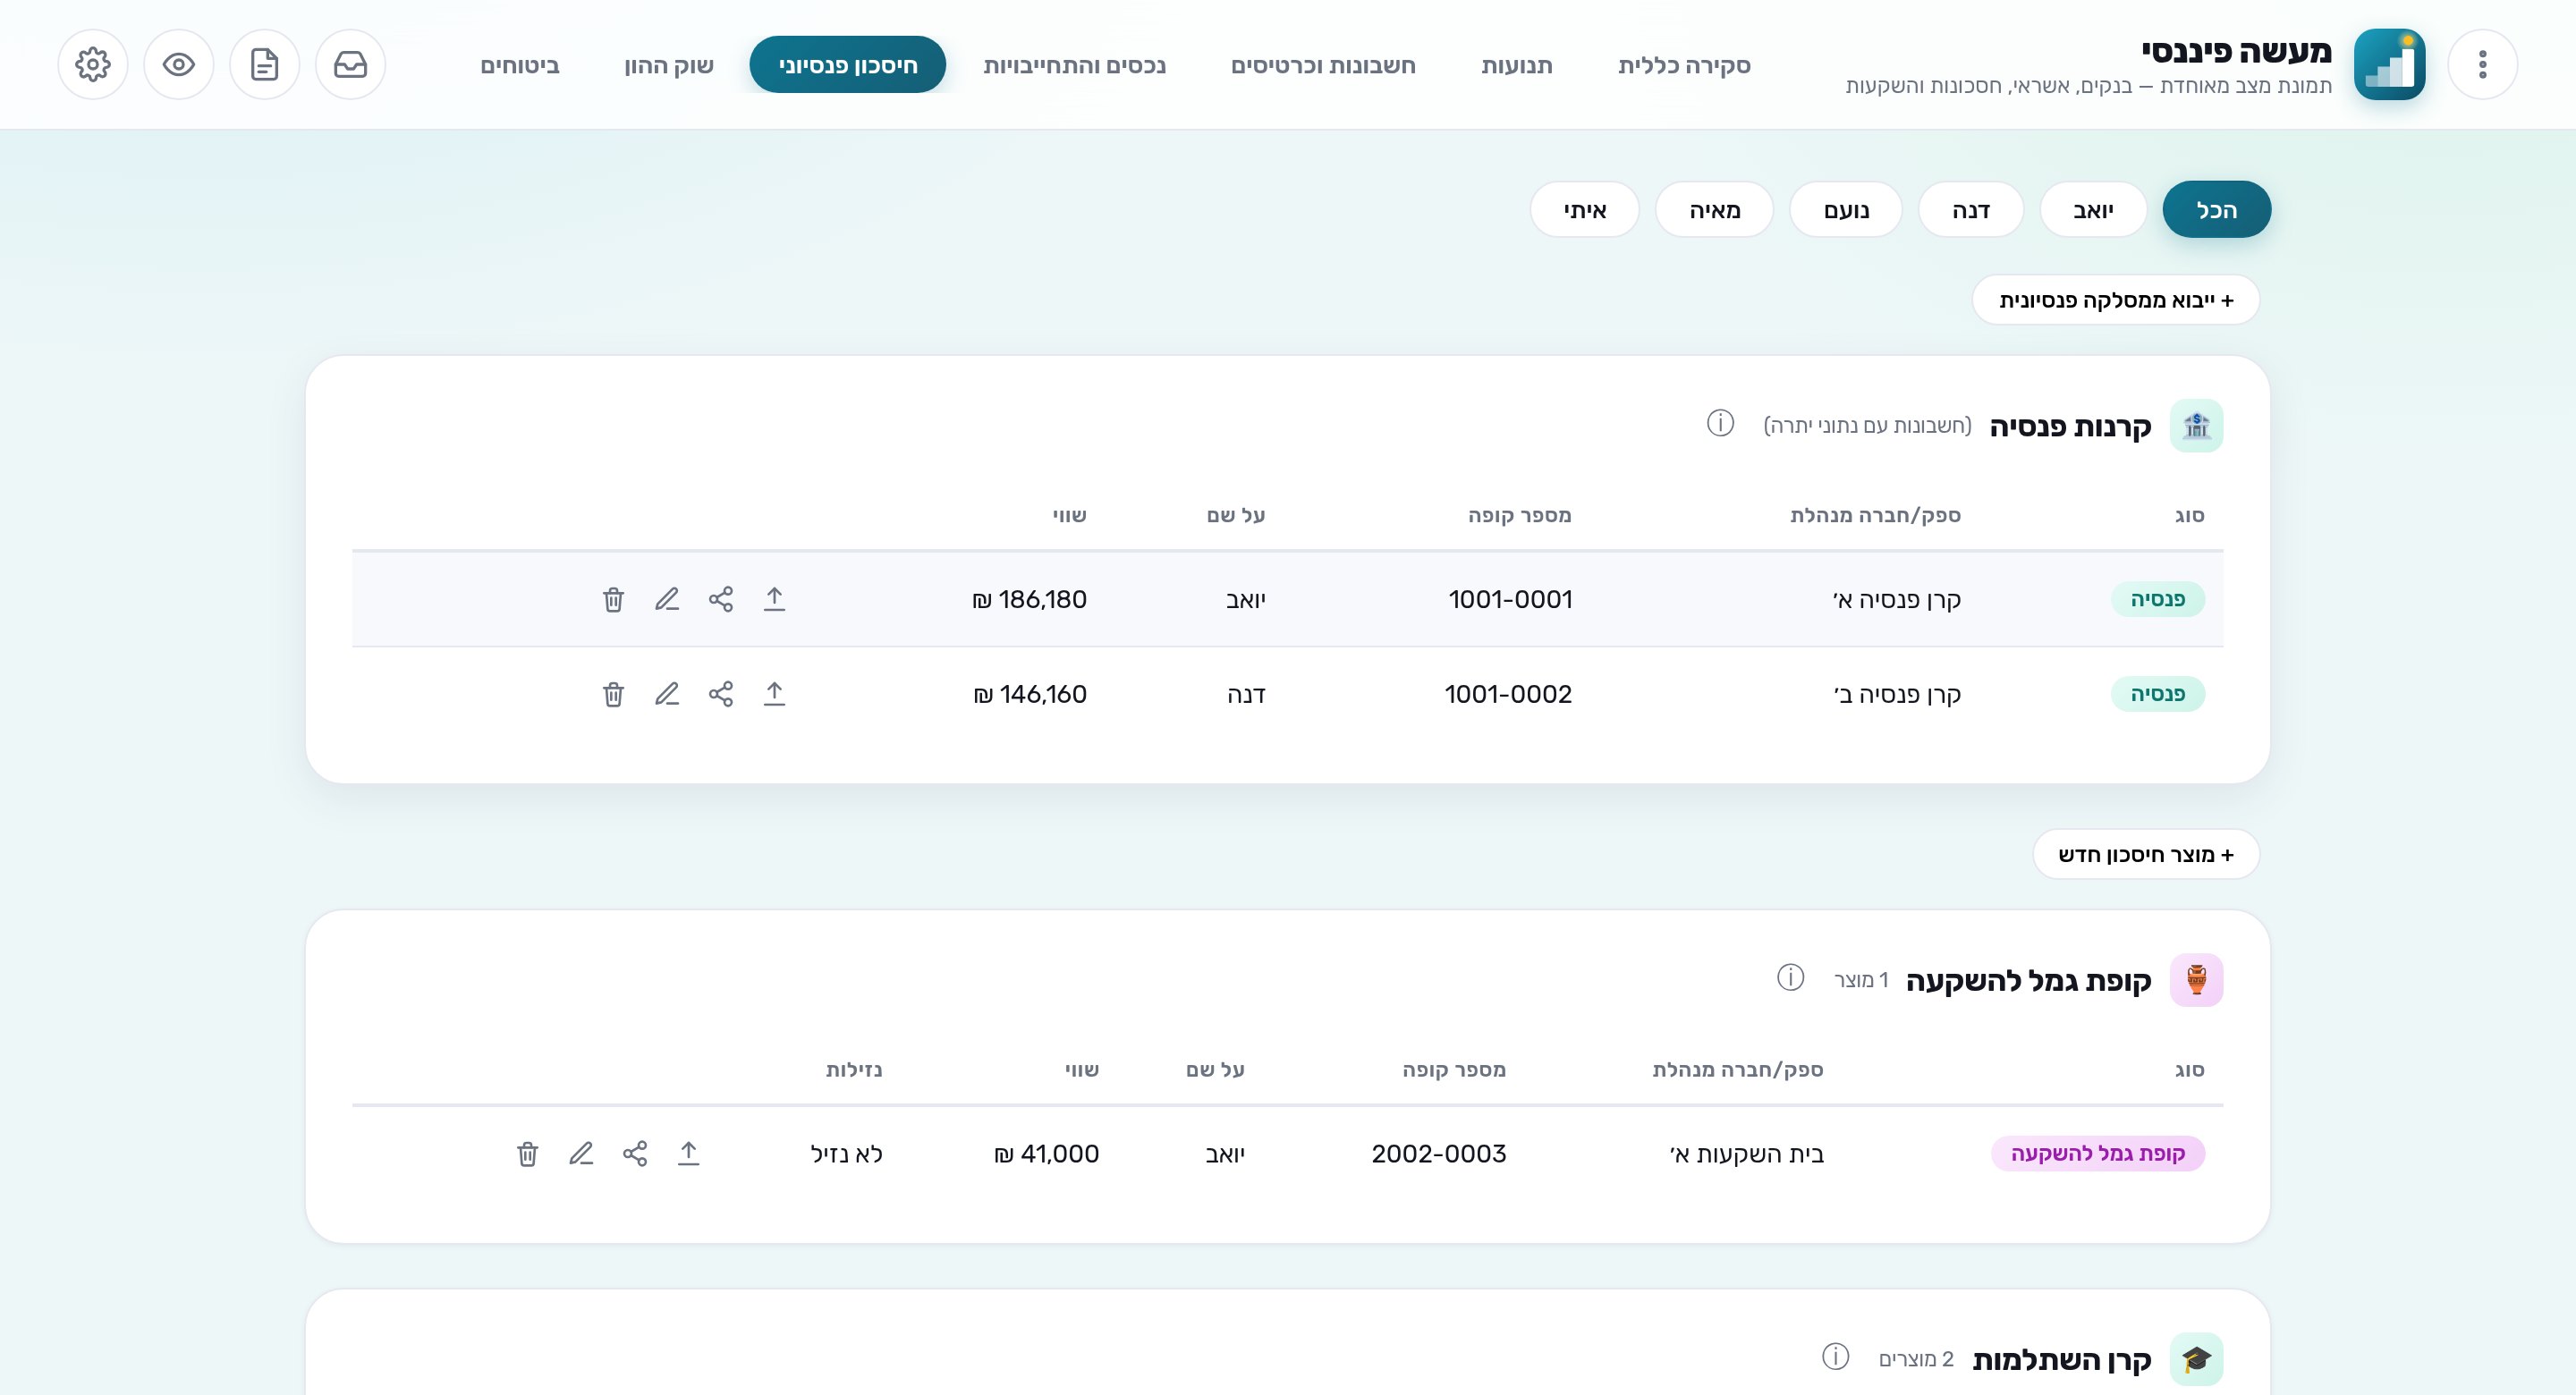
Task: Open the נכסים והתחייבויות tab
Action: (1075, 65)
